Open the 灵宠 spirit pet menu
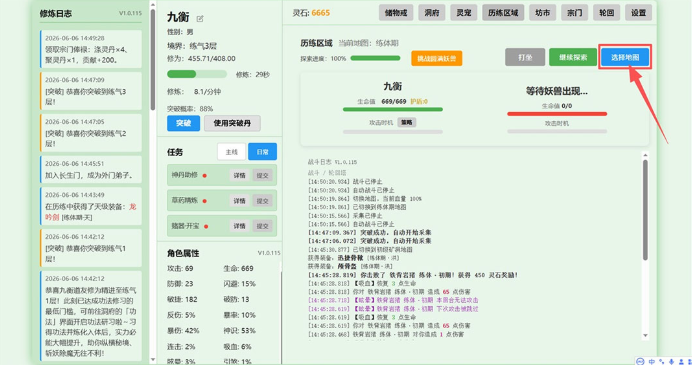 (x=463, y=13)
